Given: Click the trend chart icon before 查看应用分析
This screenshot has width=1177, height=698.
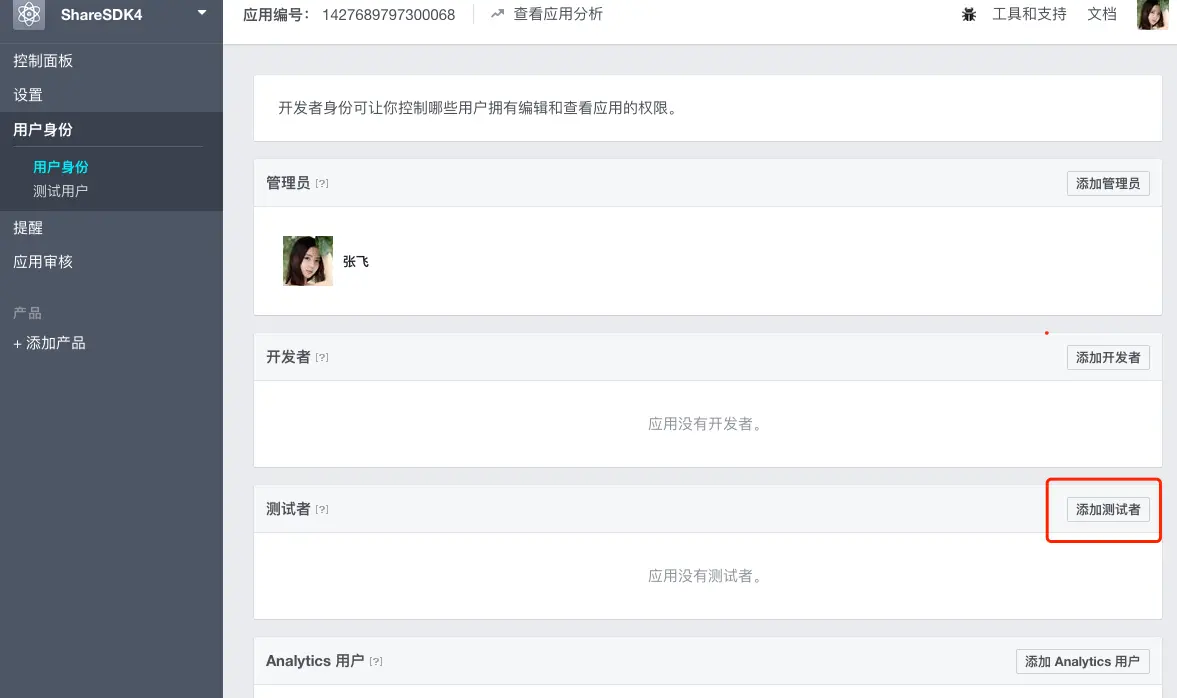Looking at the screenshot, I should point(497,14).
